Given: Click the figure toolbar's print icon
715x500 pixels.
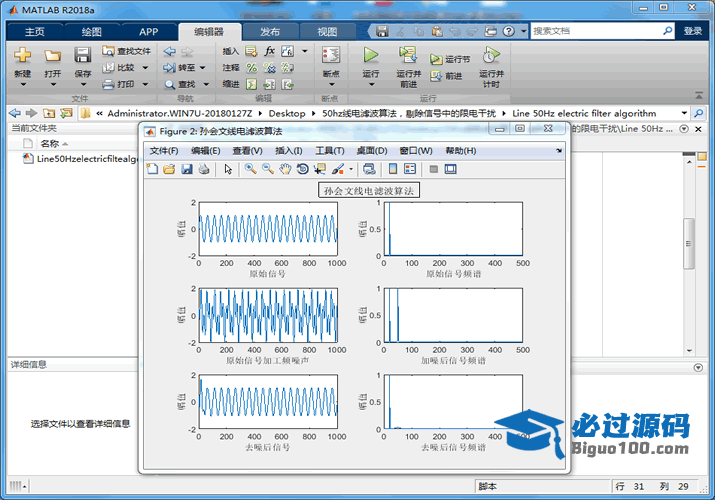Looking at the screenshot, I should click(x=204, y=169).
